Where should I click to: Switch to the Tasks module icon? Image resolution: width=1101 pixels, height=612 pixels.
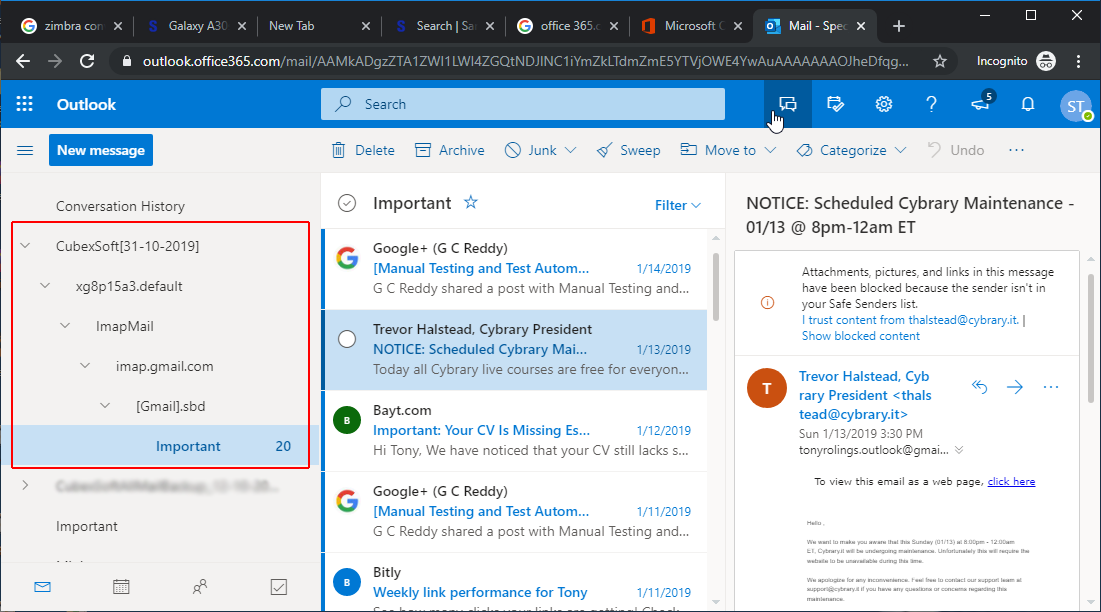[x=279, y=587]
